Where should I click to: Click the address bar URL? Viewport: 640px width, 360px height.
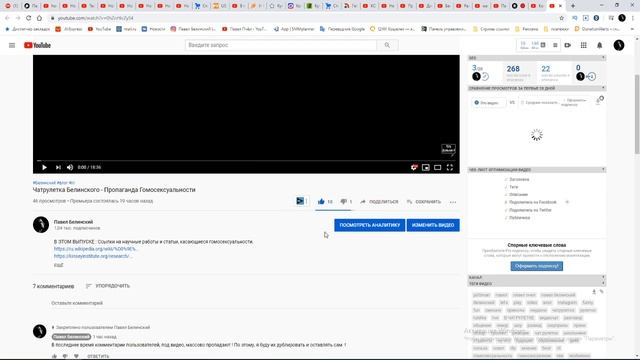(96, 18)
